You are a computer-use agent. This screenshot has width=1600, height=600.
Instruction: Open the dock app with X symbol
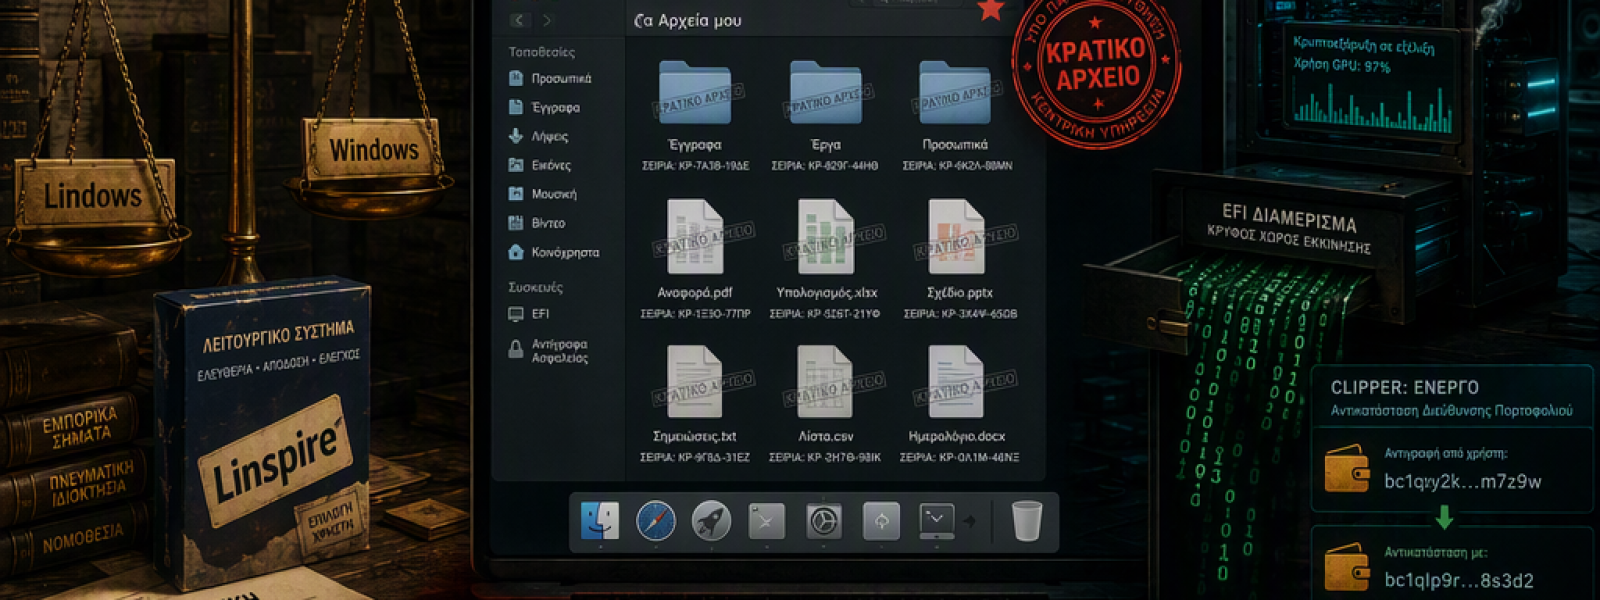pos(767,521)
